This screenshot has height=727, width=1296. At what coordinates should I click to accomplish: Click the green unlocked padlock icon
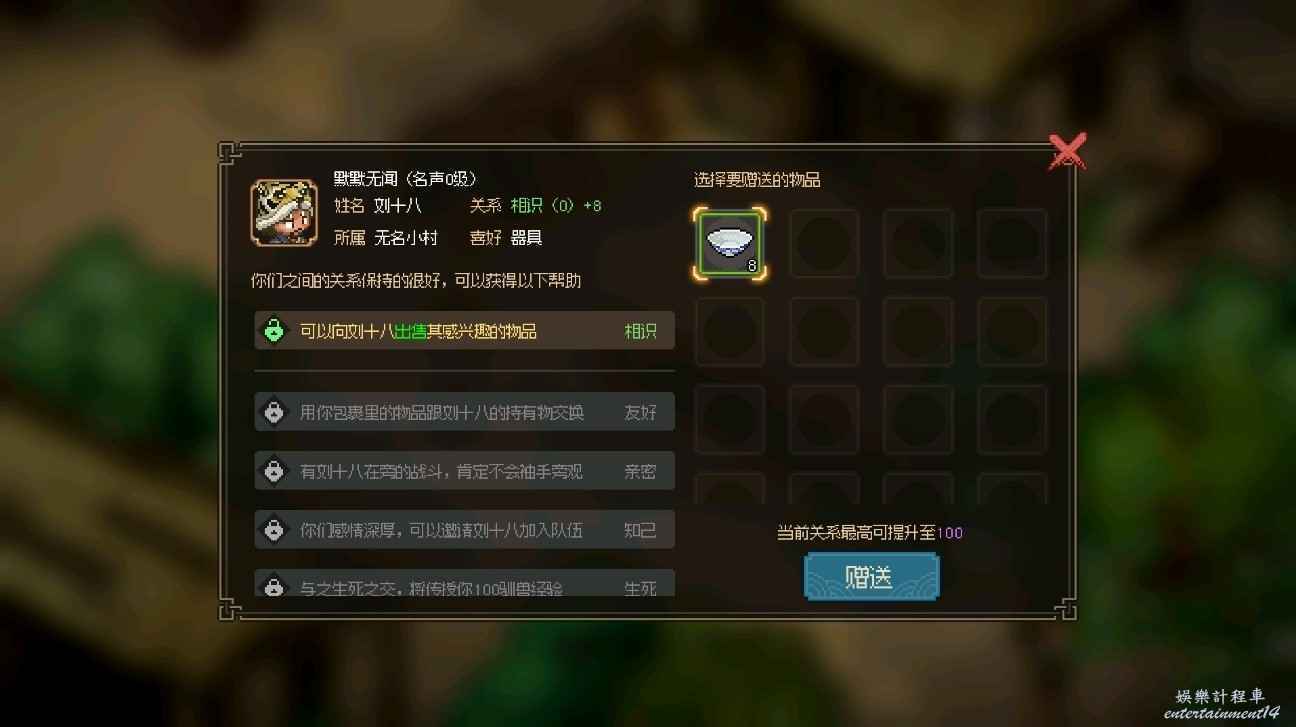(x=273, y=330)
